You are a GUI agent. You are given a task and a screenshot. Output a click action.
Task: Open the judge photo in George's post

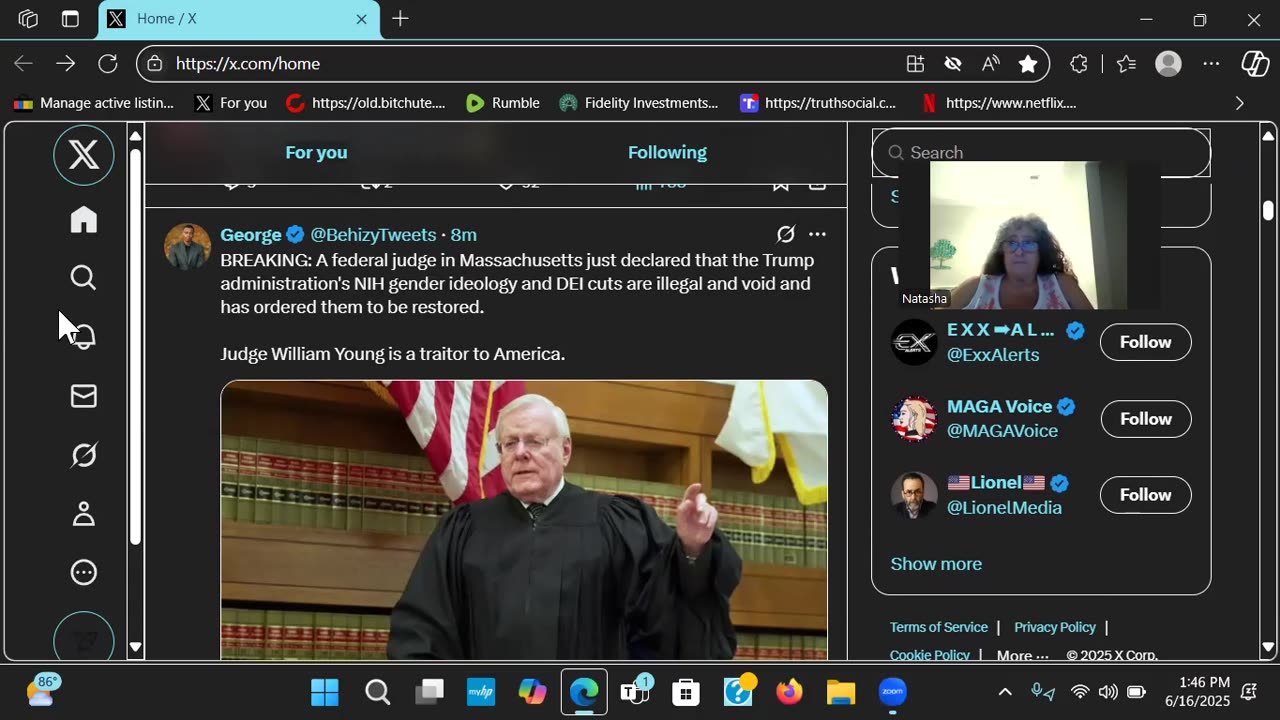click(x=524, y=520)
